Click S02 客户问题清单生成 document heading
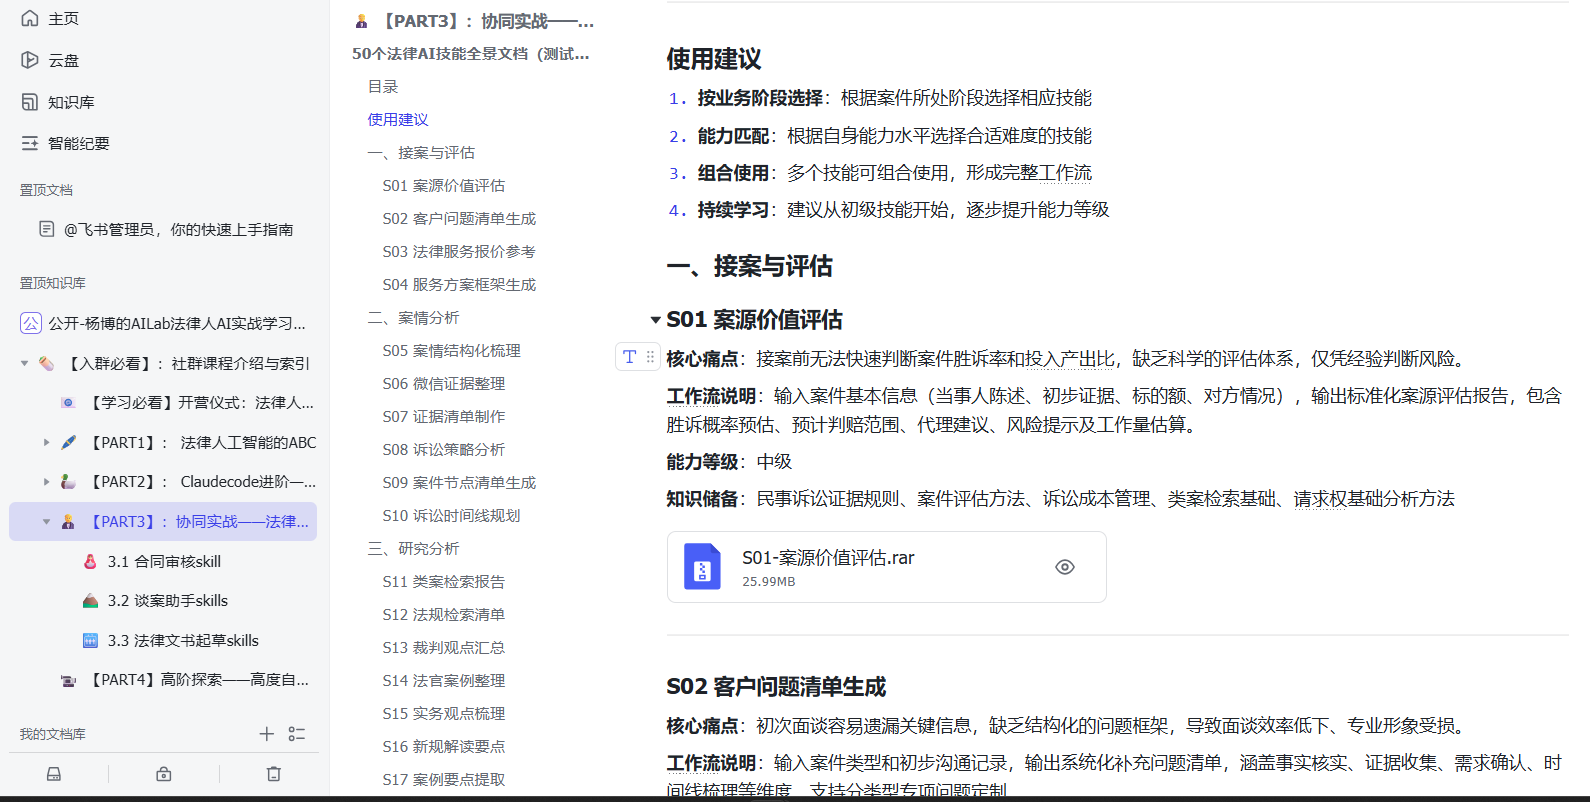The width and height of the screenshot is (1590, 802). pyautogui.click(x=776, y=687)
